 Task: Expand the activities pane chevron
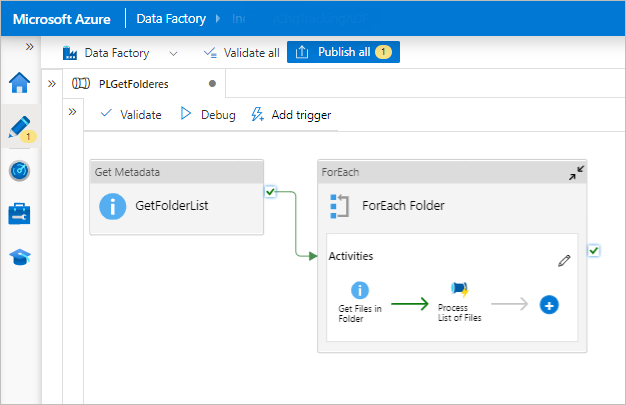tap(72, 112)
